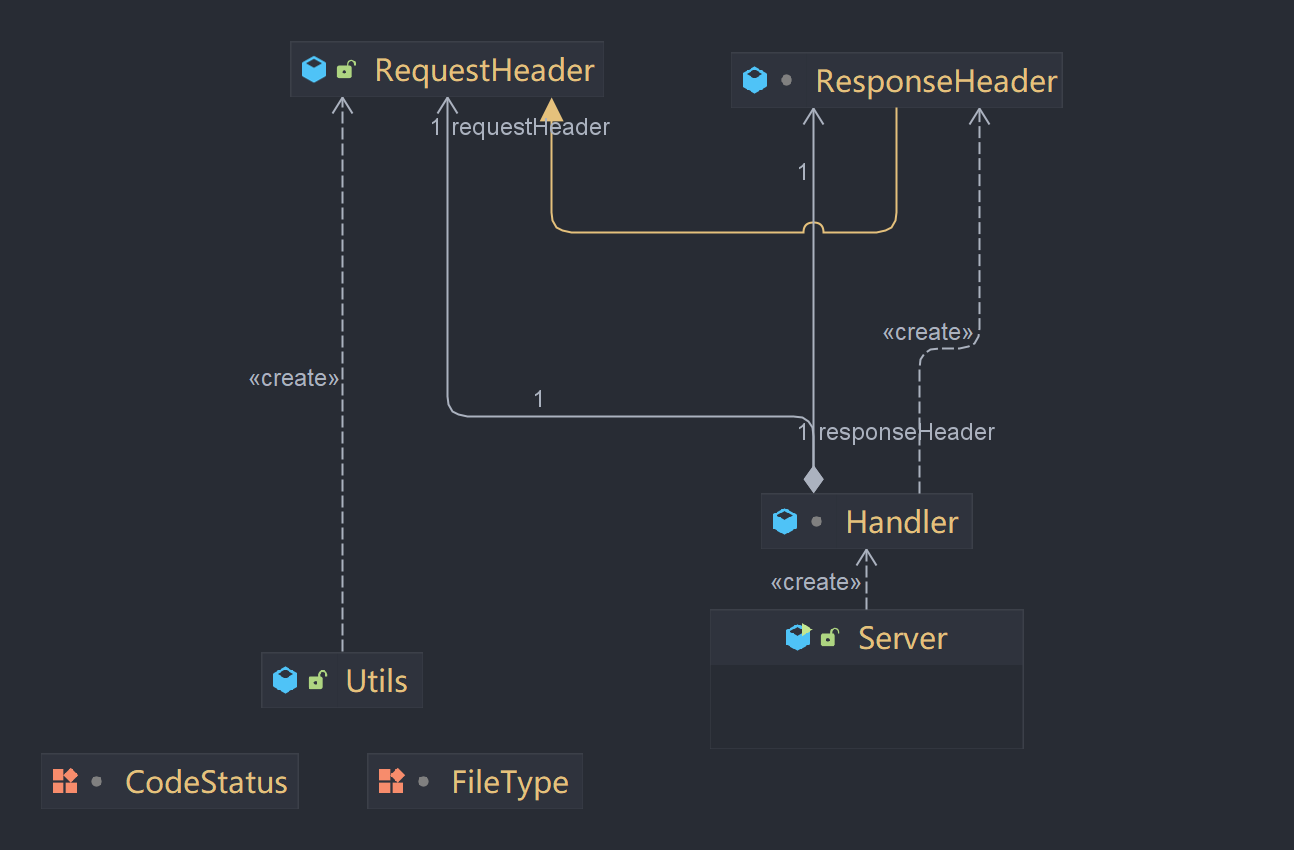This screenshot has height=850, width=1294.
Task: Select the FileType enum node
Action: tap(475, 781)
